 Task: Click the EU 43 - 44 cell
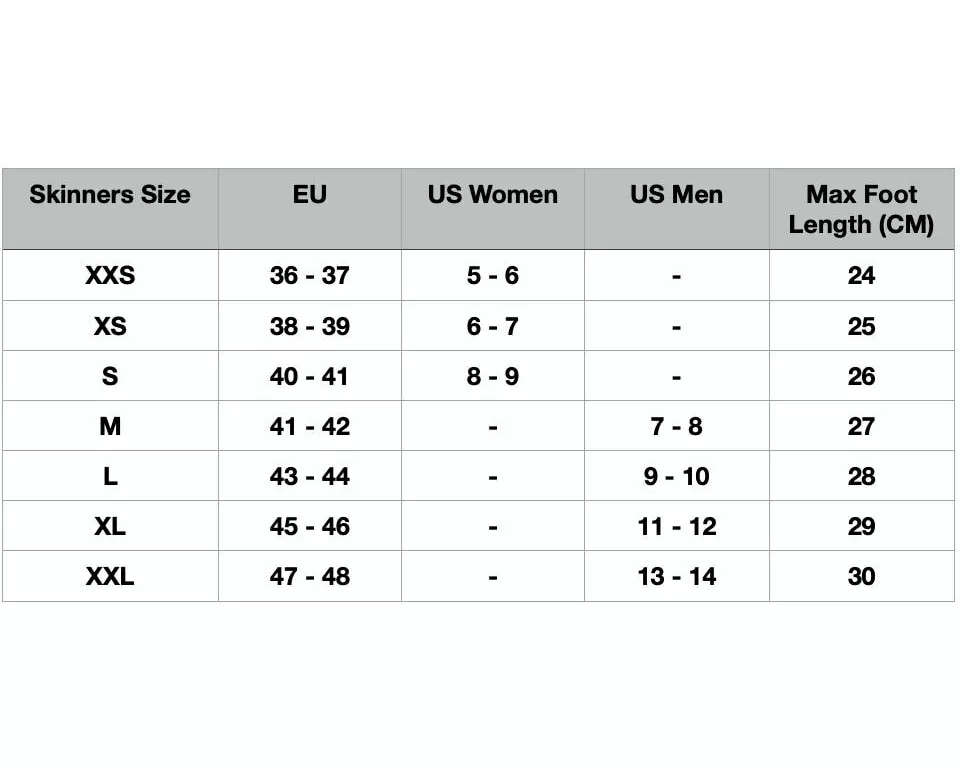[310, 476]
